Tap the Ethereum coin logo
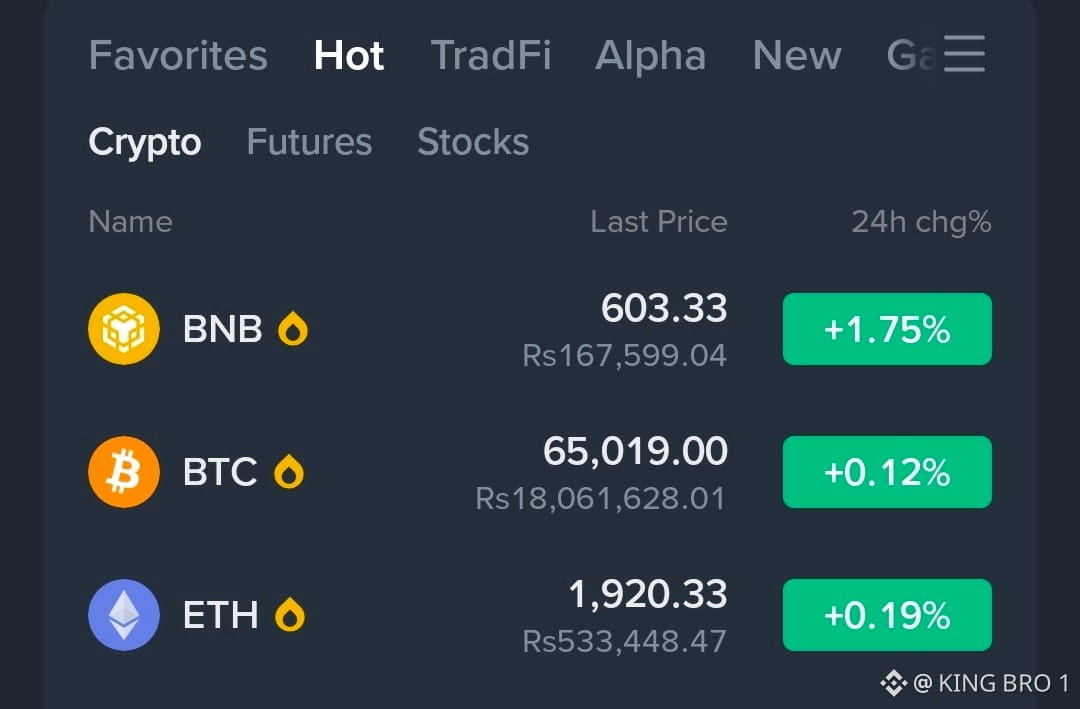This screenshot has width=1080, height=709. click(x=124, y=615)
